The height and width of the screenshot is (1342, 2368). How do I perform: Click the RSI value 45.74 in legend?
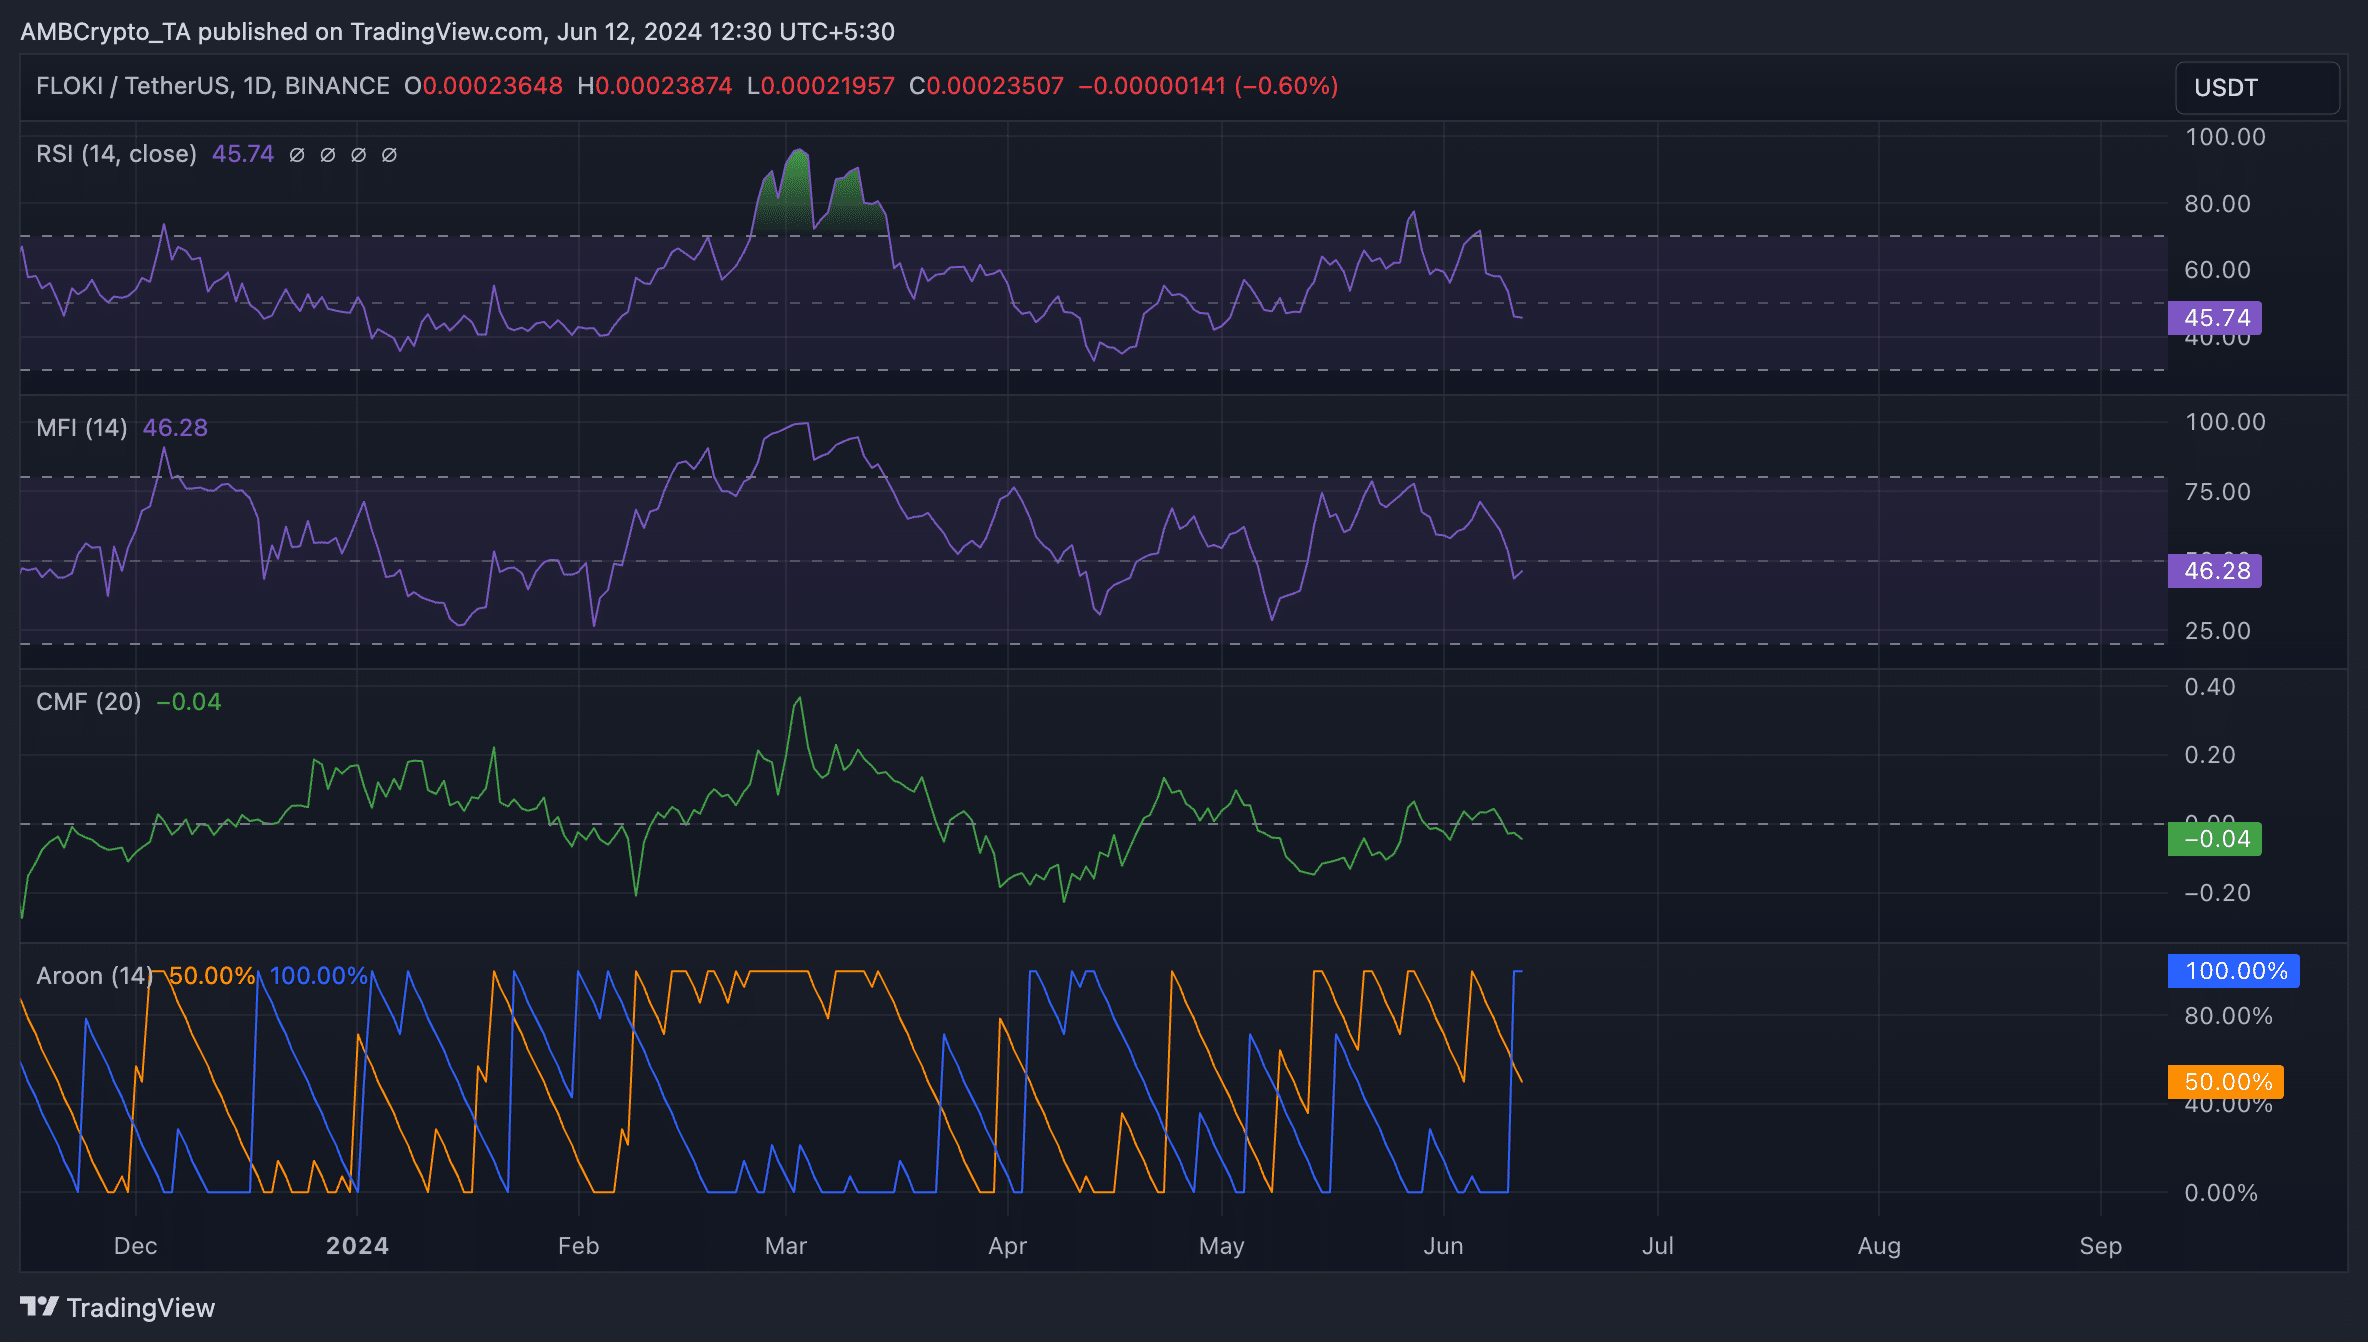tap(243, 154)
